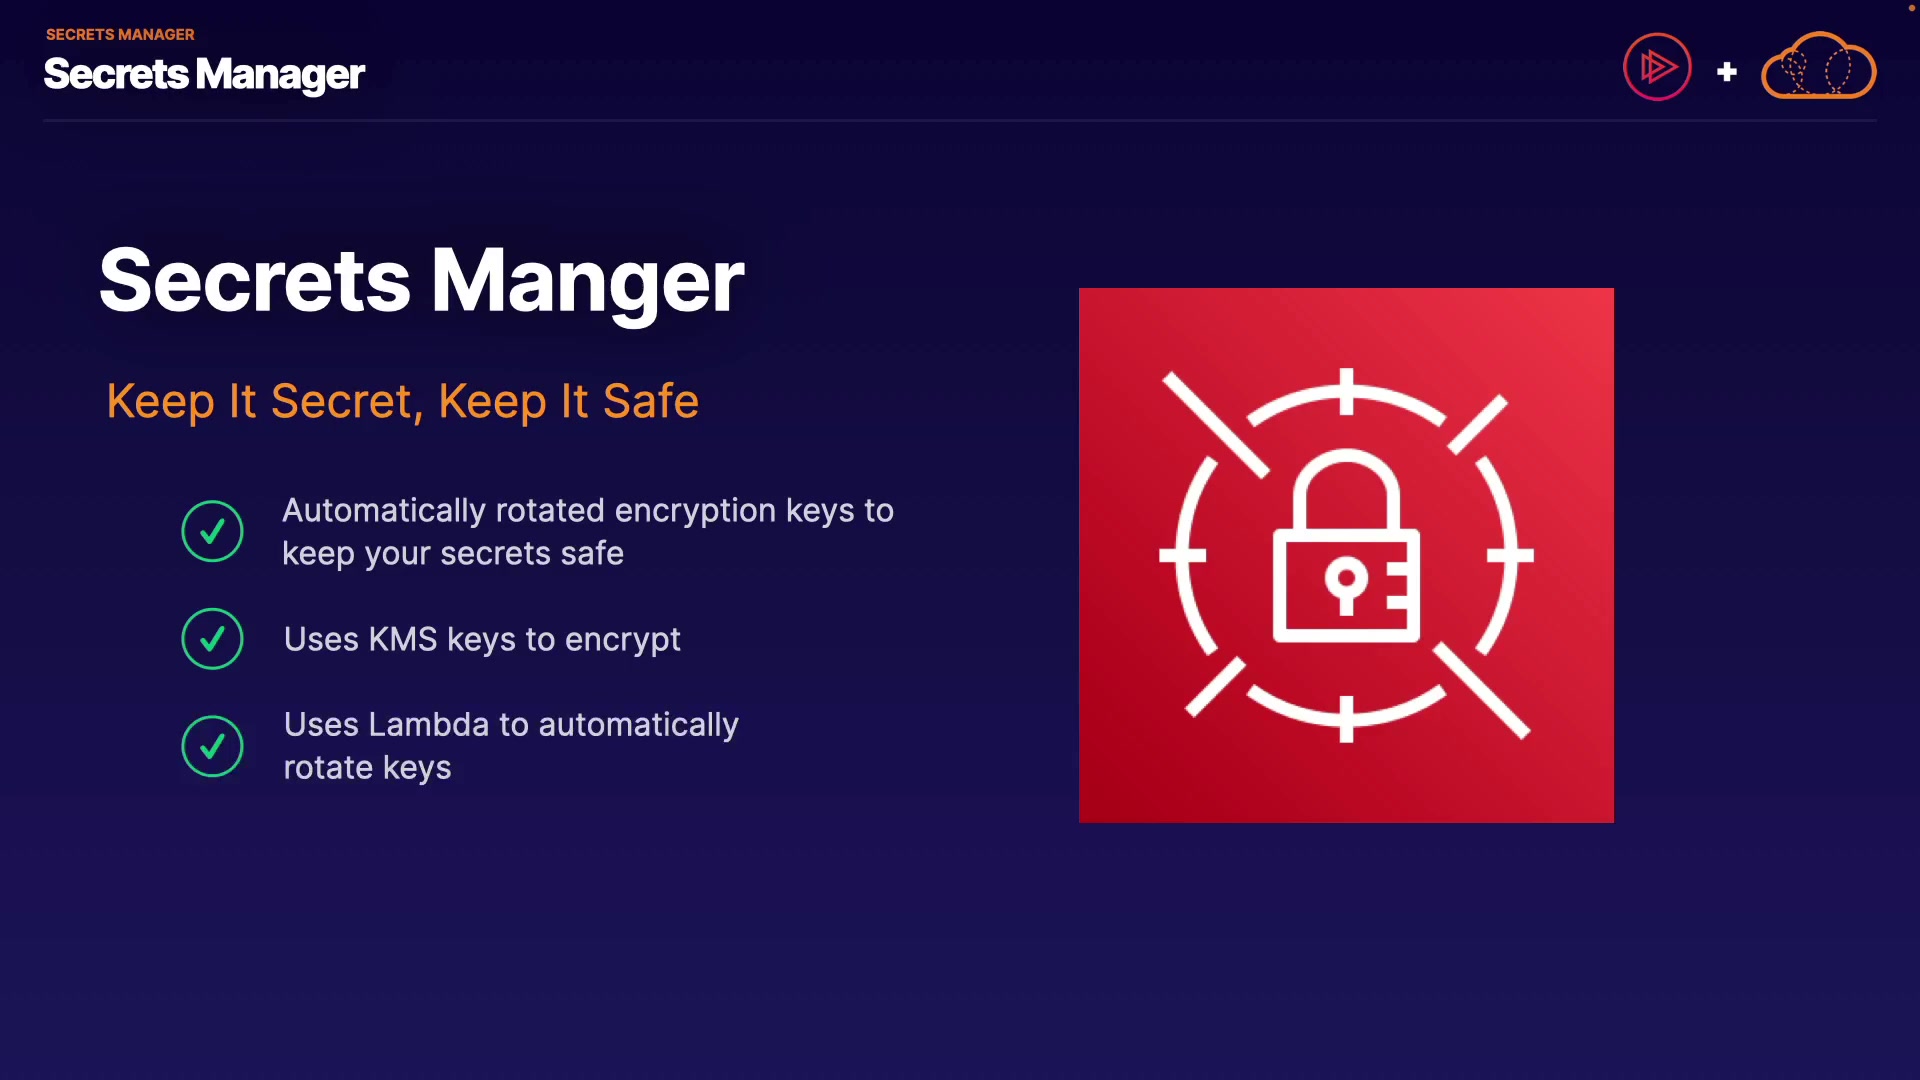Click the green checkmark beside KMS keys
Screen dimensions: 1920x1080
click(x=212, y=639)
